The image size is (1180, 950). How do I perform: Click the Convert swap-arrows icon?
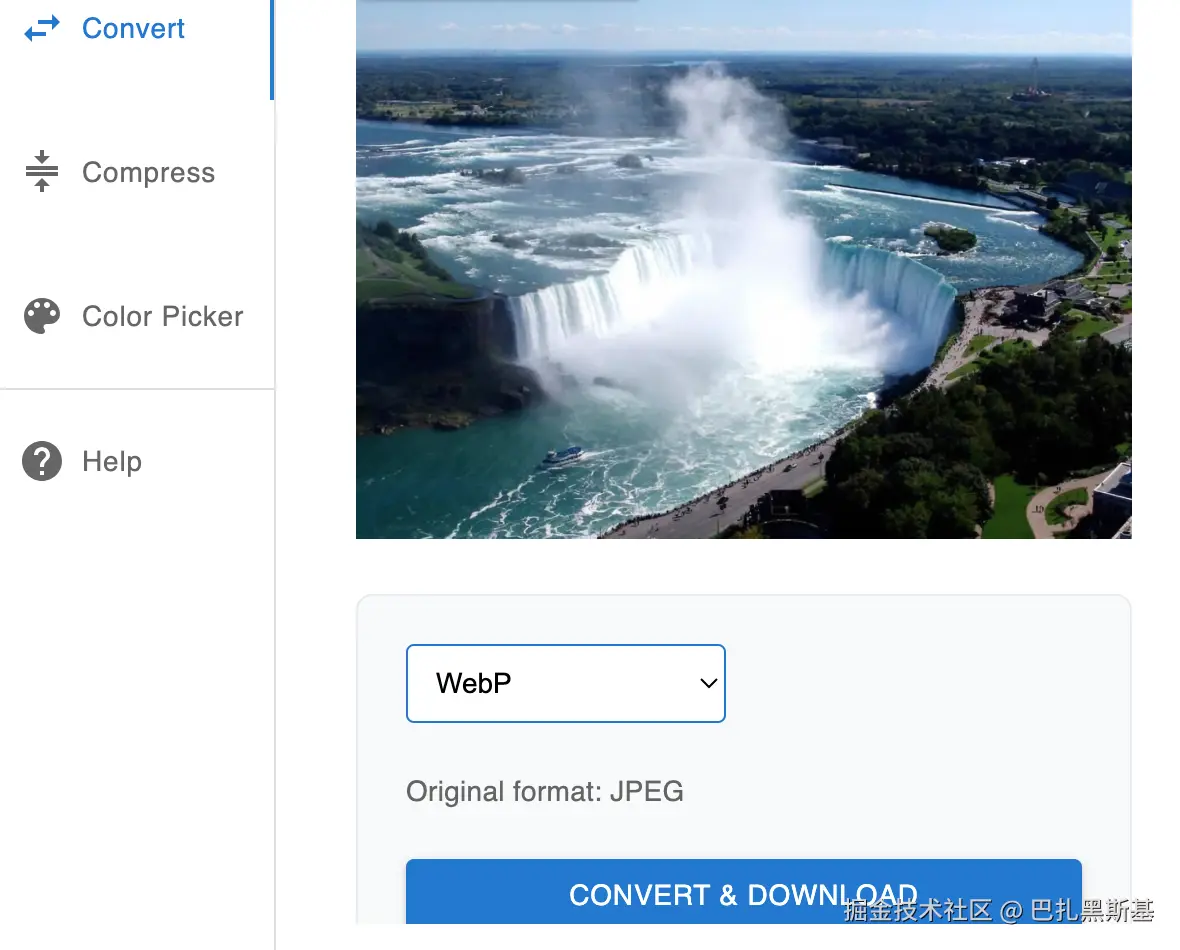point(42,29)
